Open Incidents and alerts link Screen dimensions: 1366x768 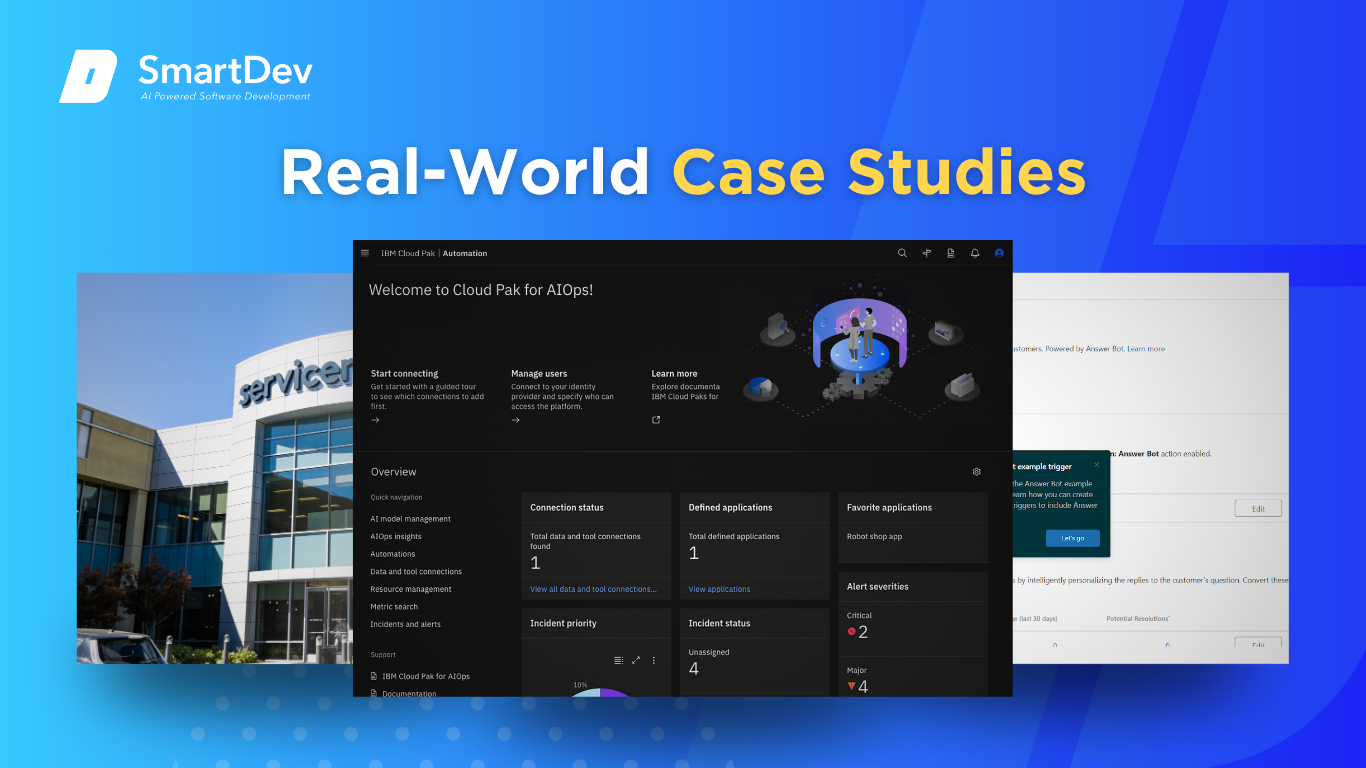click(x=405, y=624)
